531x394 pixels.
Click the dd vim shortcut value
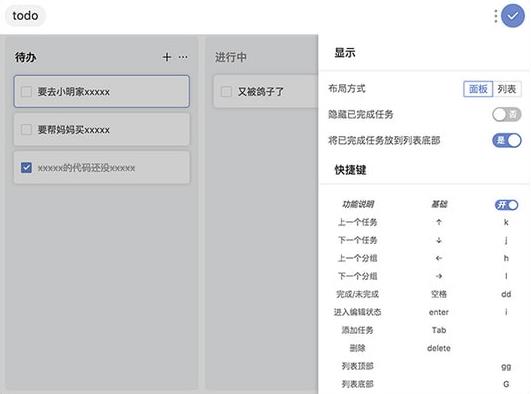506,294
